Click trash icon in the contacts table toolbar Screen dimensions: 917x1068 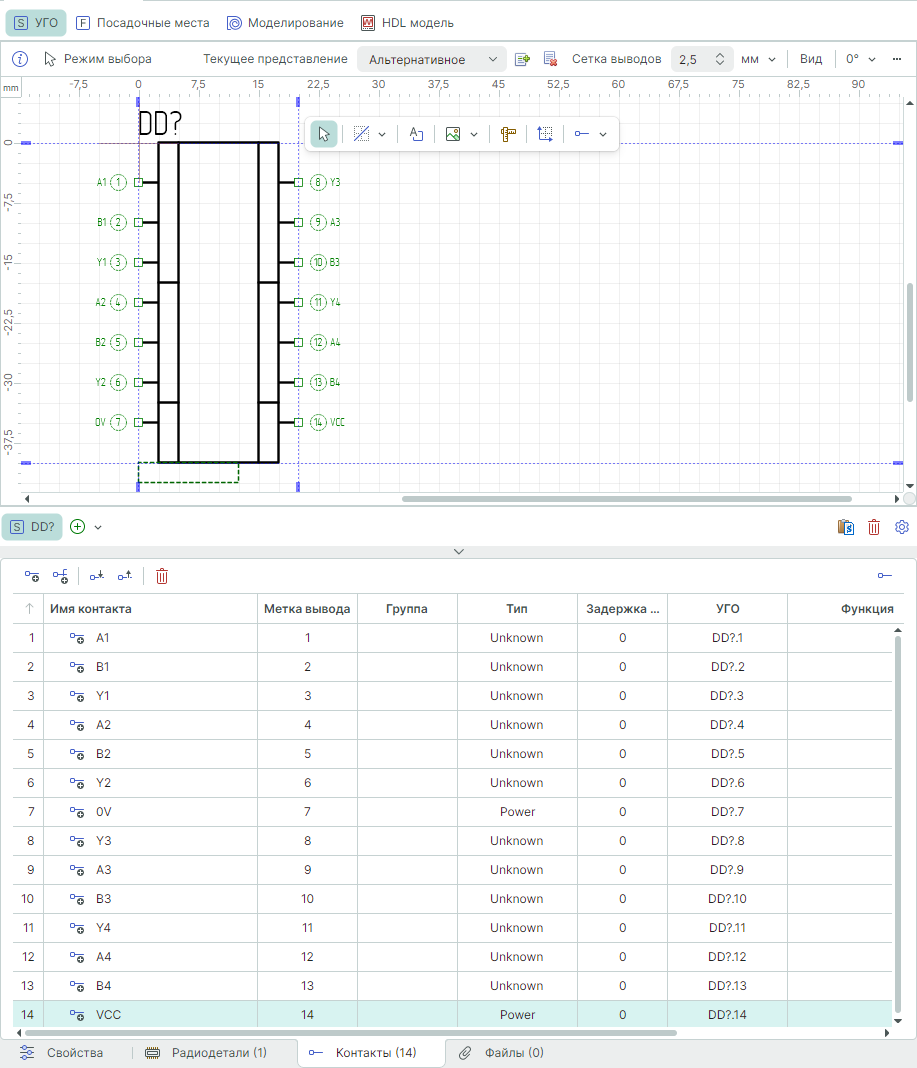tap(162, 575)
